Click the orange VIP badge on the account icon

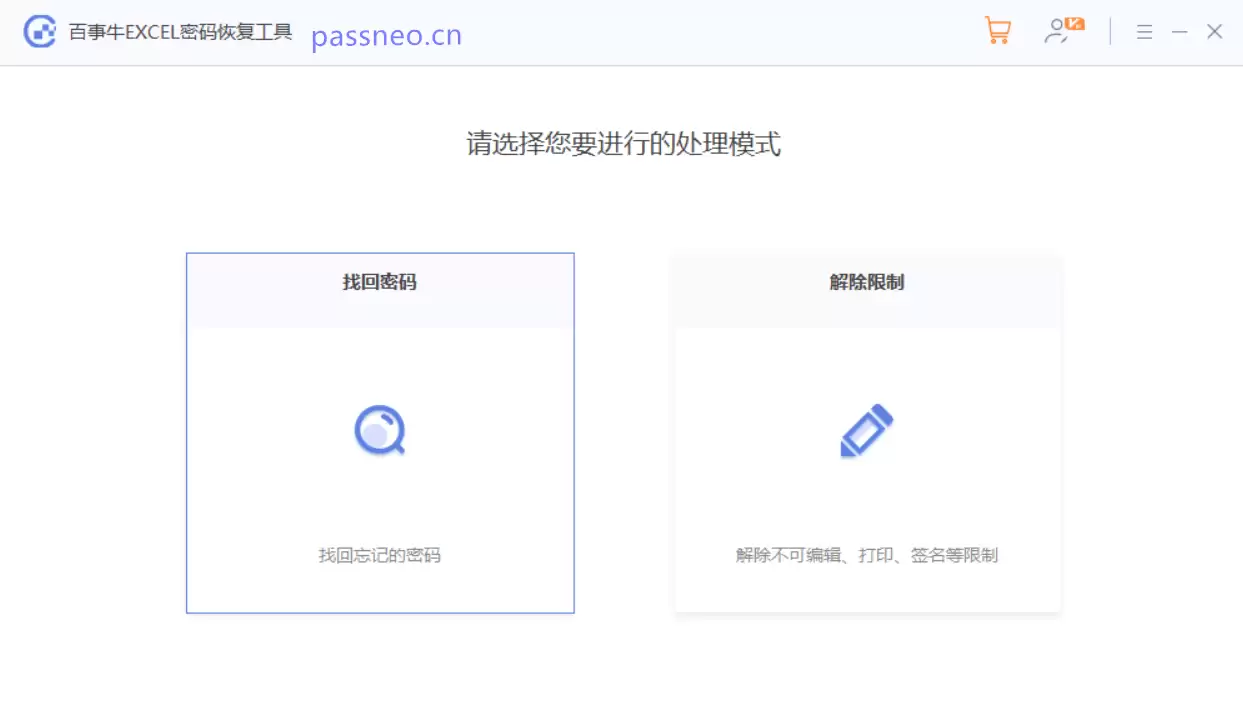(1076, 22)
